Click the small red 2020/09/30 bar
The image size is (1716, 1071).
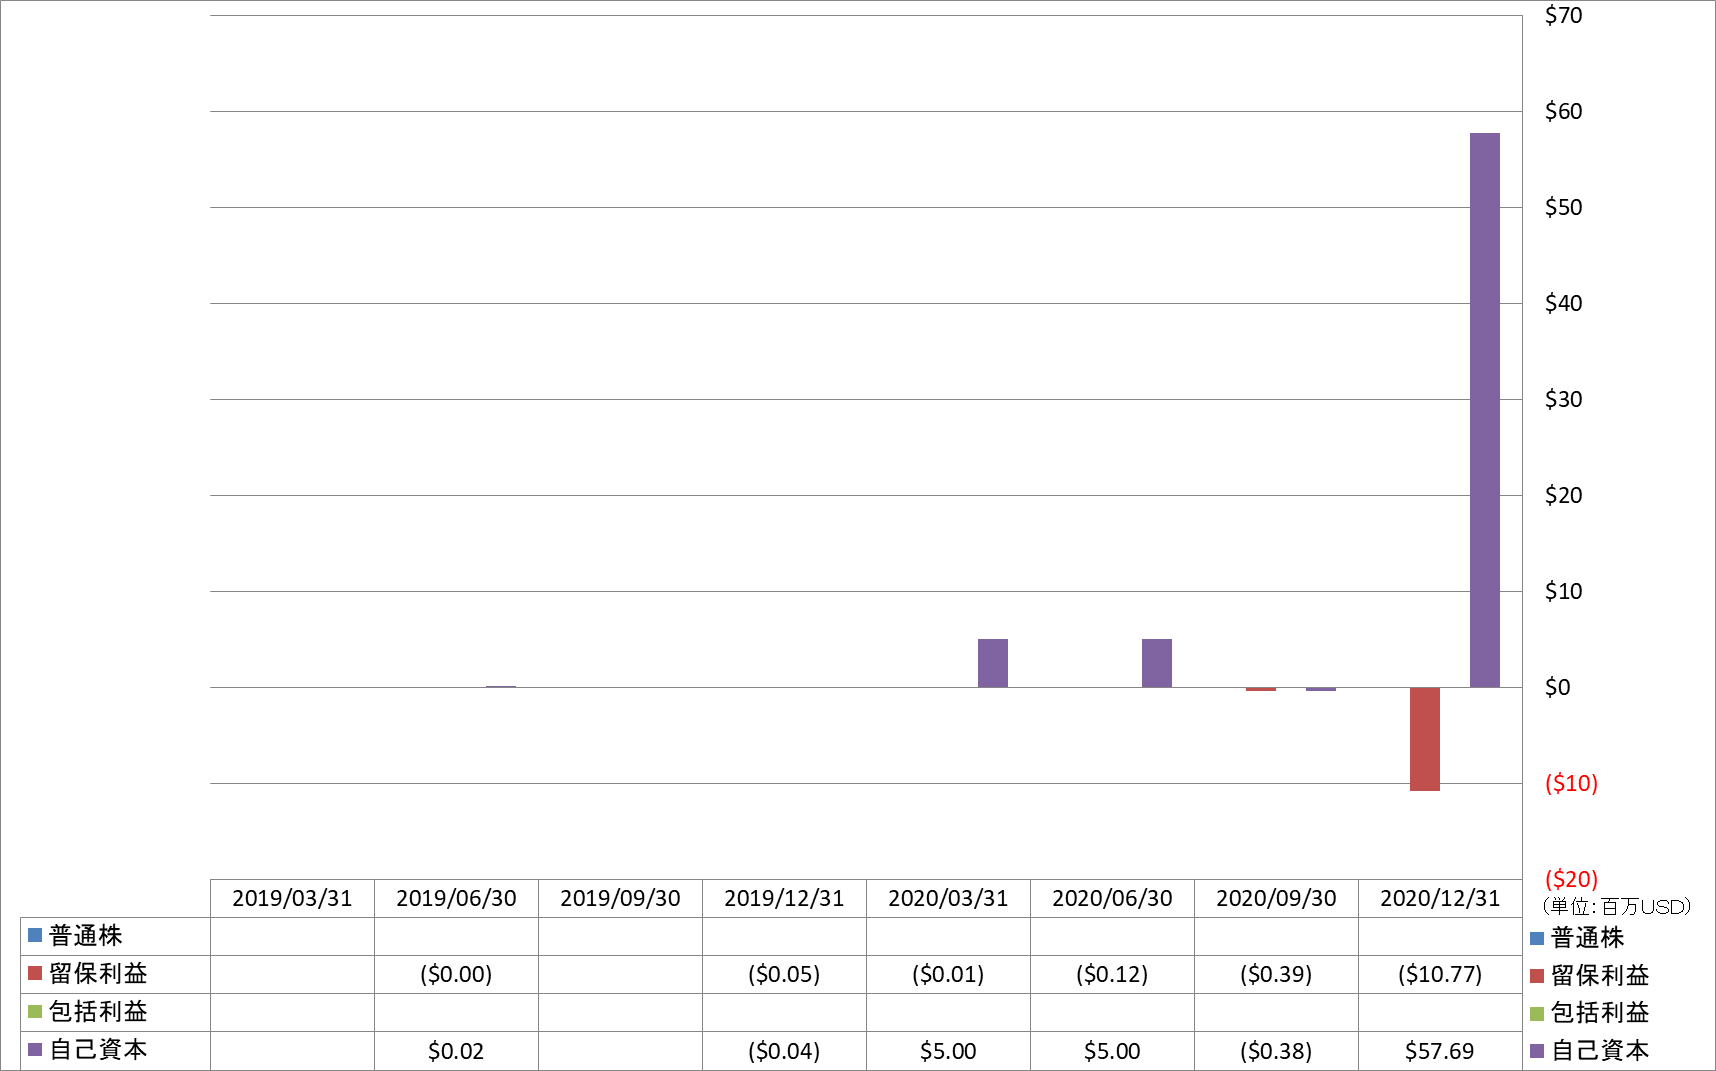point(1260,689)
